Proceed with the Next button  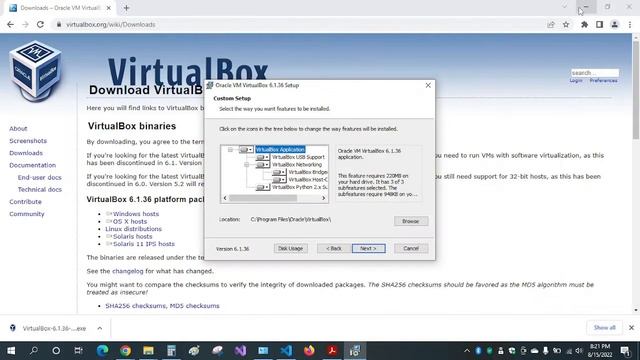coord(369,248)
